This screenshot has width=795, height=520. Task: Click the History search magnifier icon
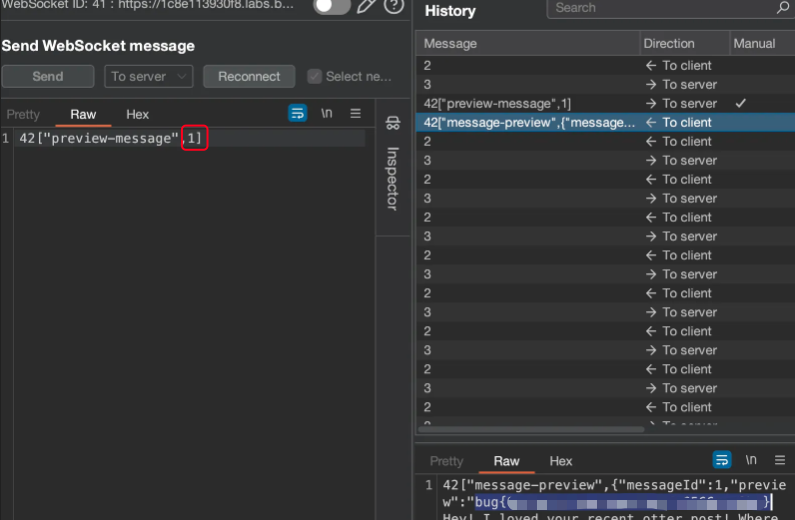coord(782,8)
